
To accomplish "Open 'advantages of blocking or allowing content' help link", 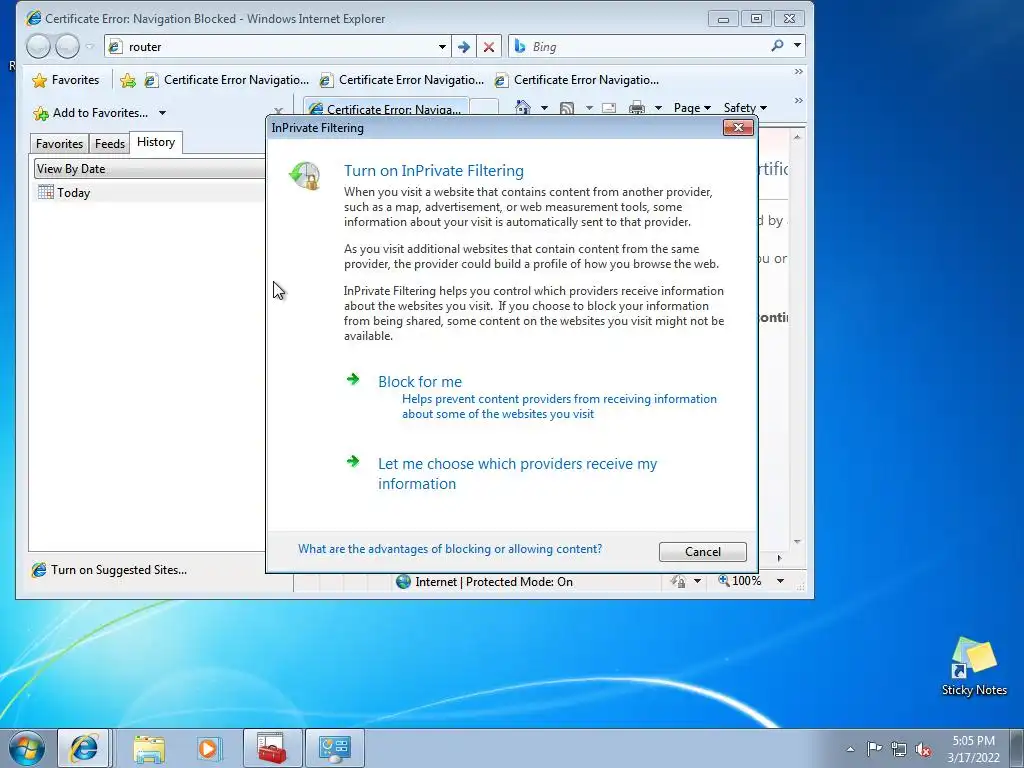I will click(450, 549).
